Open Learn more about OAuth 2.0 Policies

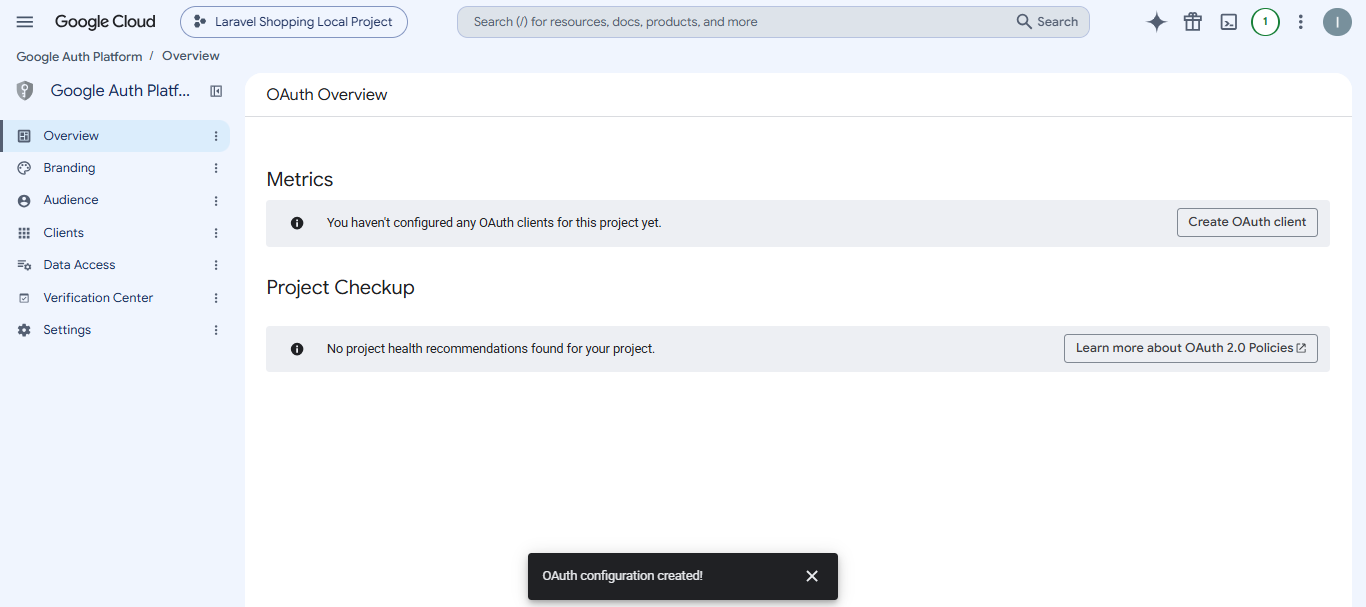tap(1191, 348)
